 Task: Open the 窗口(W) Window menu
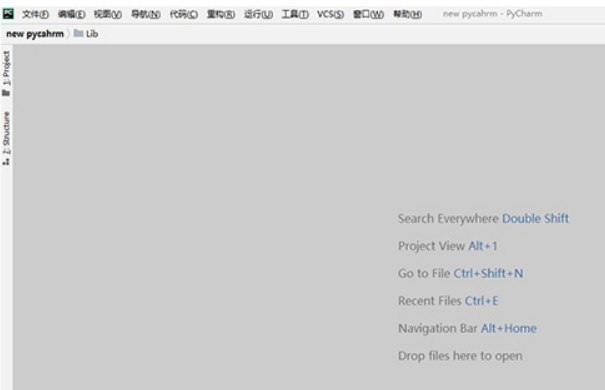[x=368, y=14]
